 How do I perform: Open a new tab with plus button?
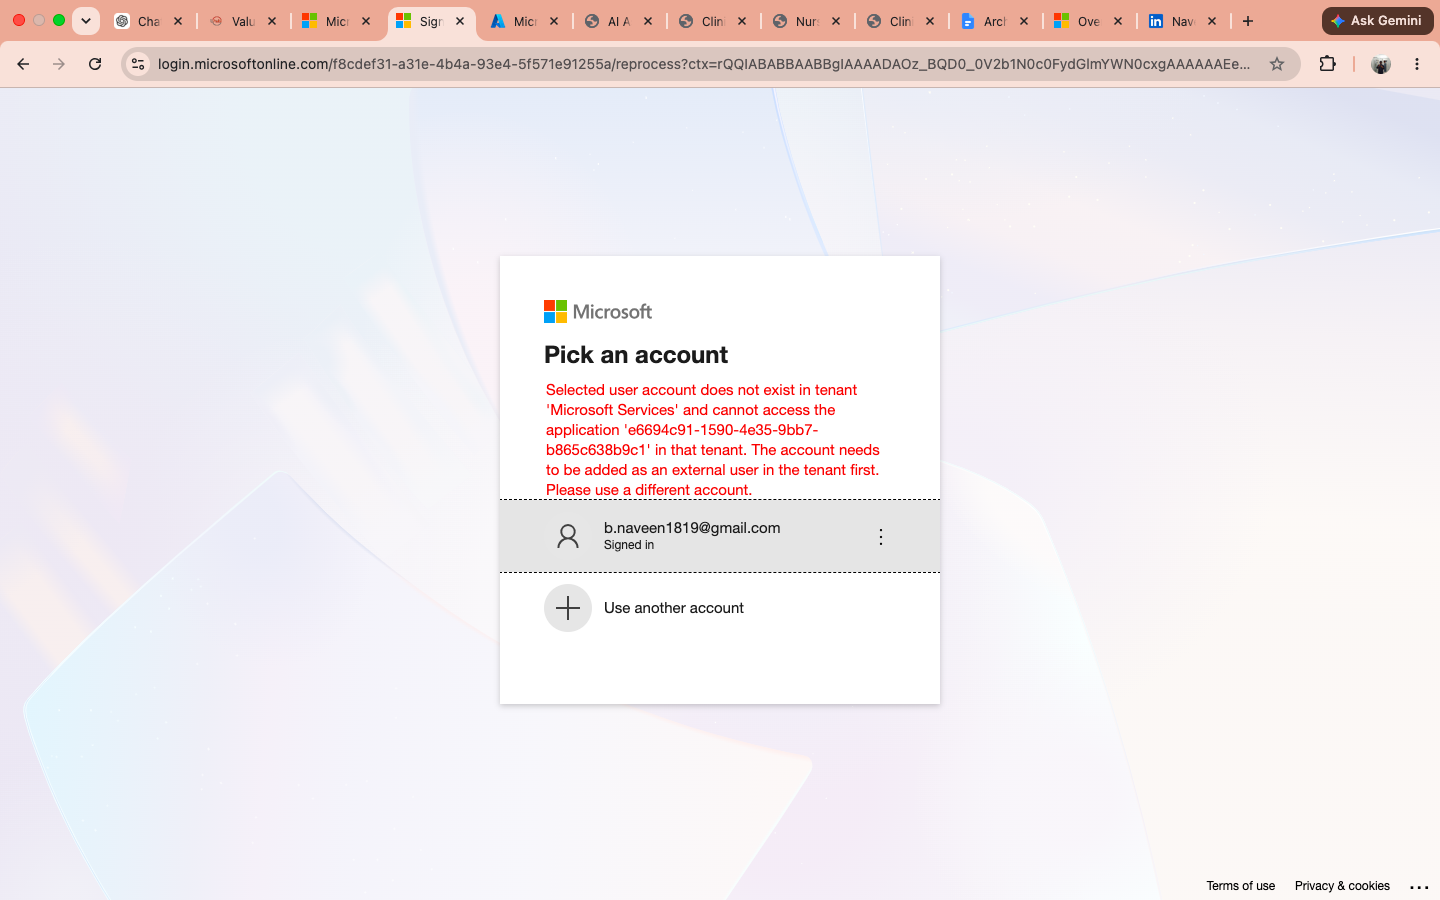(1248, 21)
